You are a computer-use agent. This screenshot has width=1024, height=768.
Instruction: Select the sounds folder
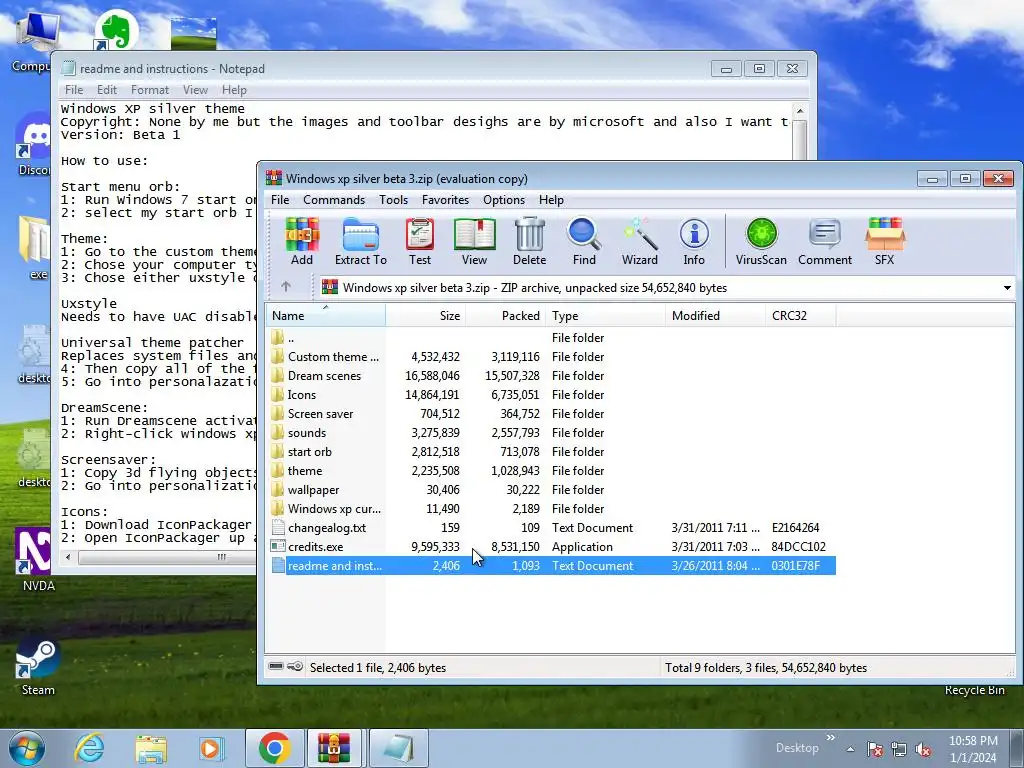pyautogui.click(x=551, y=432)
